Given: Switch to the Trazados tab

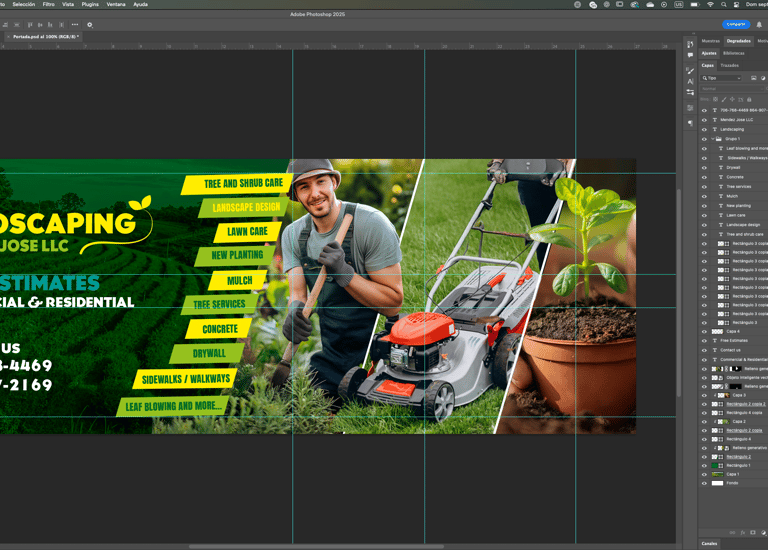Looking at the screenshot, I should pyautogui.click(x=729, y=66).
